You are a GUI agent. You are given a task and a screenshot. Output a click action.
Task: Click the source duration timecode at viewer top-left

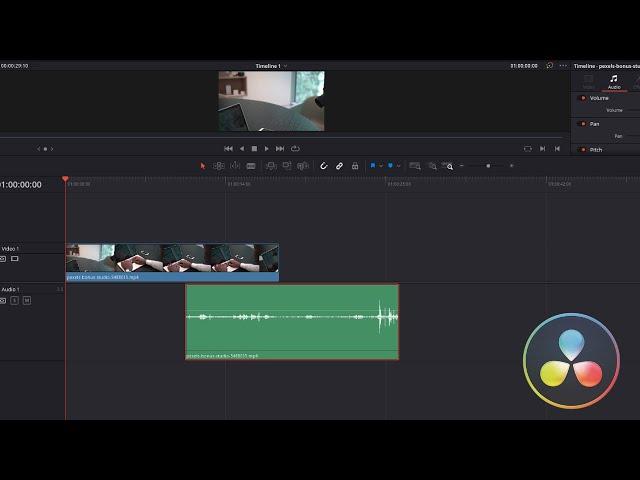[x=14, y=66]
